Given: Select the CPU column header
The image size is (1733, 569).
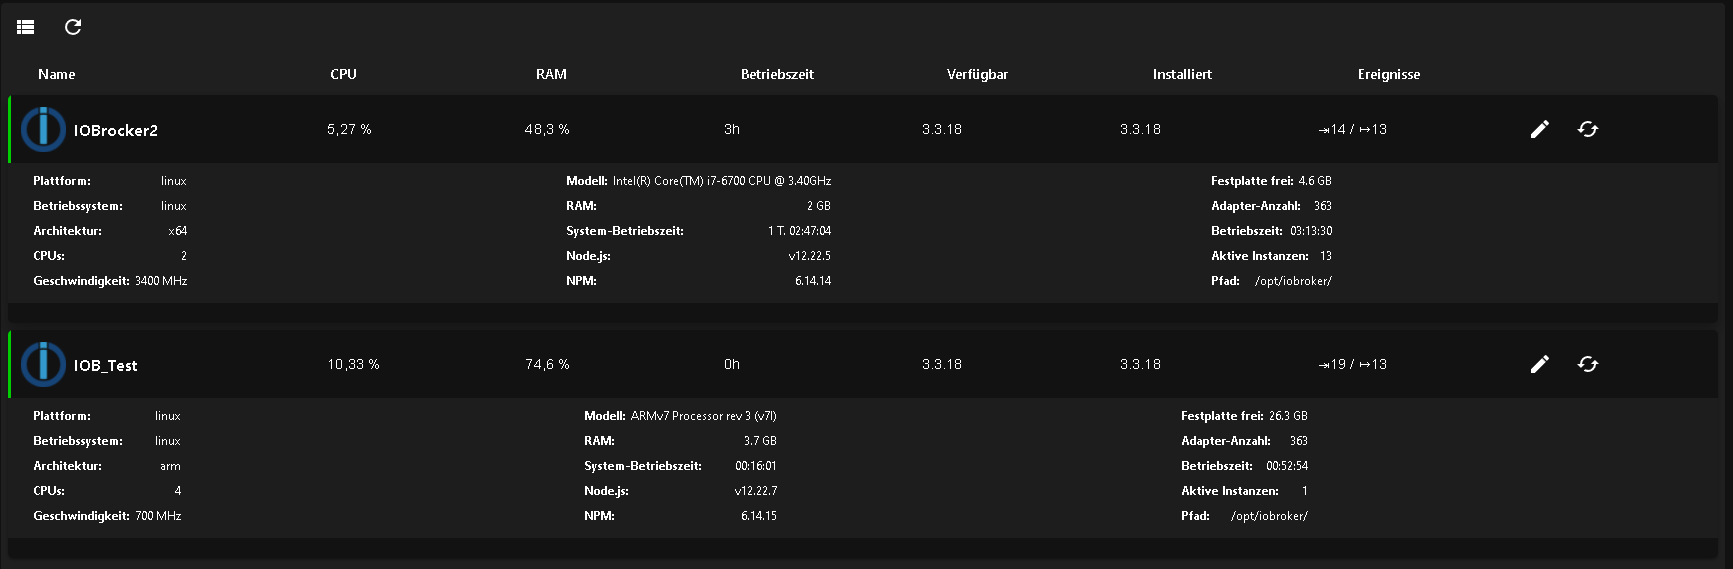Looking at the screenshot, I should click(343, 74).
